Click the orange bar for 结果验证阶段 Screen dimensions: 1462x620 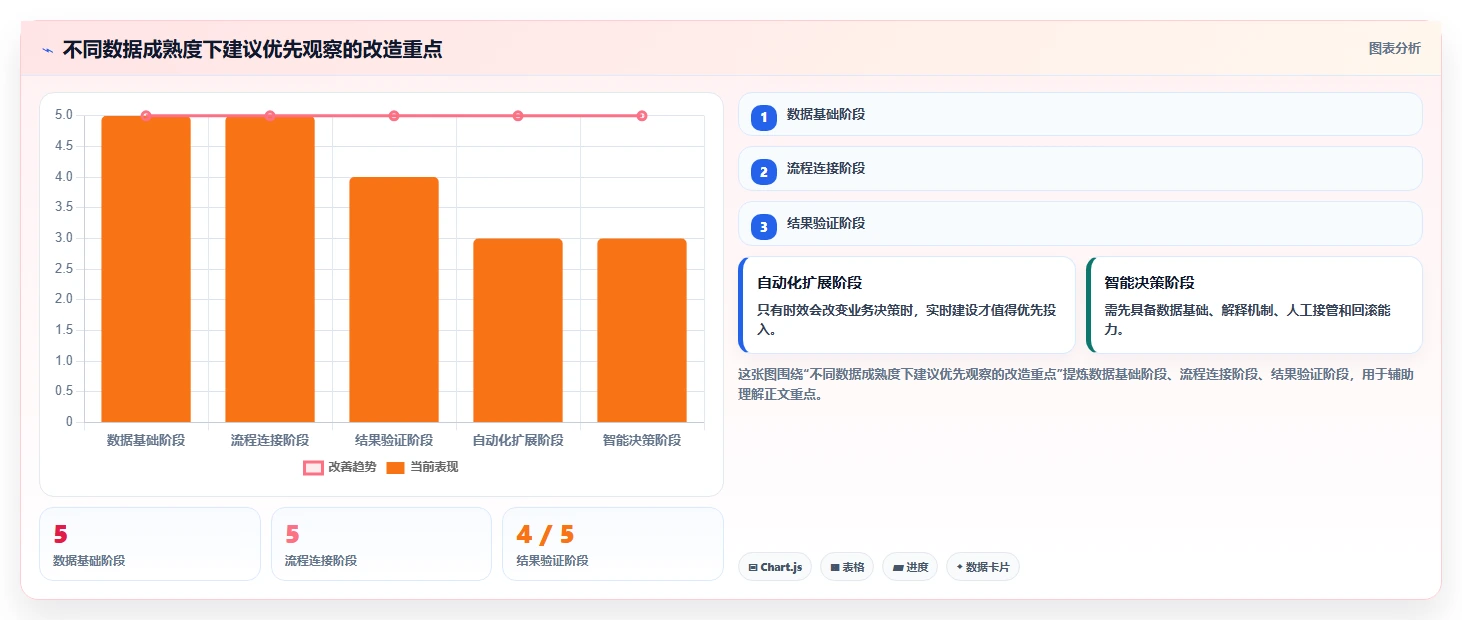pyautogui.click(x=394, y=300)
